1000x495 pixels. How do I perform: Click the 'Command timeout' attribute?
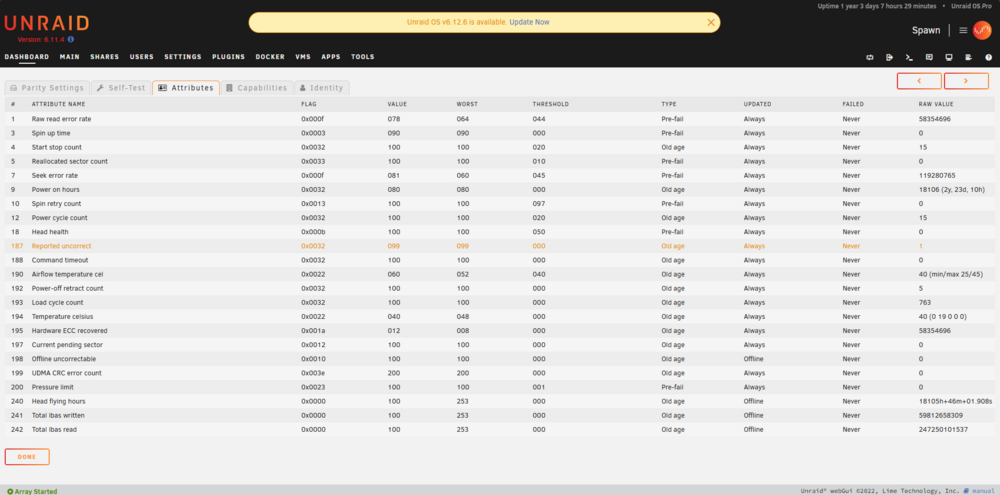60,260
